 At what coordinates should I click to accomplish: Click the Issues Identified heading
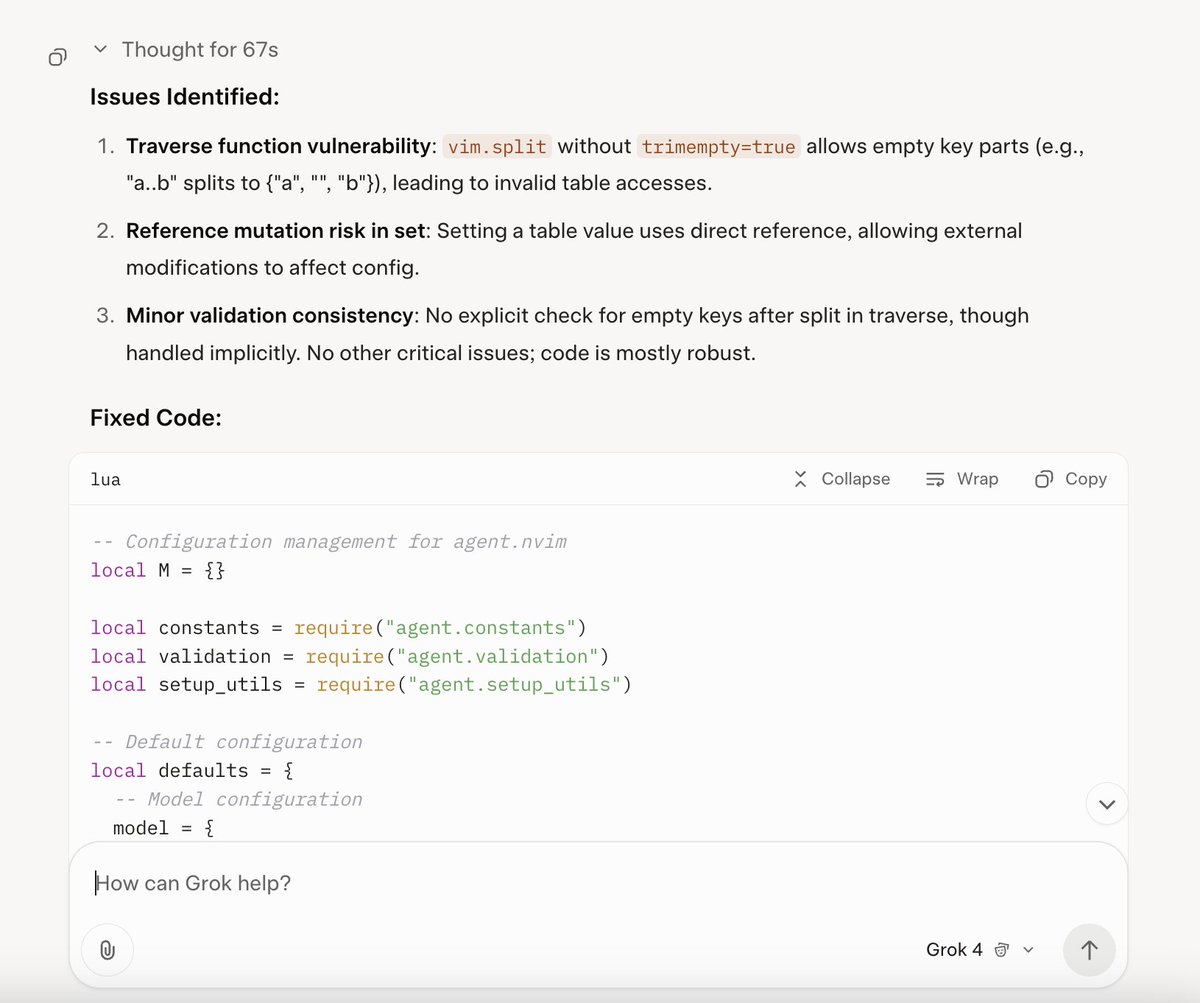[x=184, y=97]
